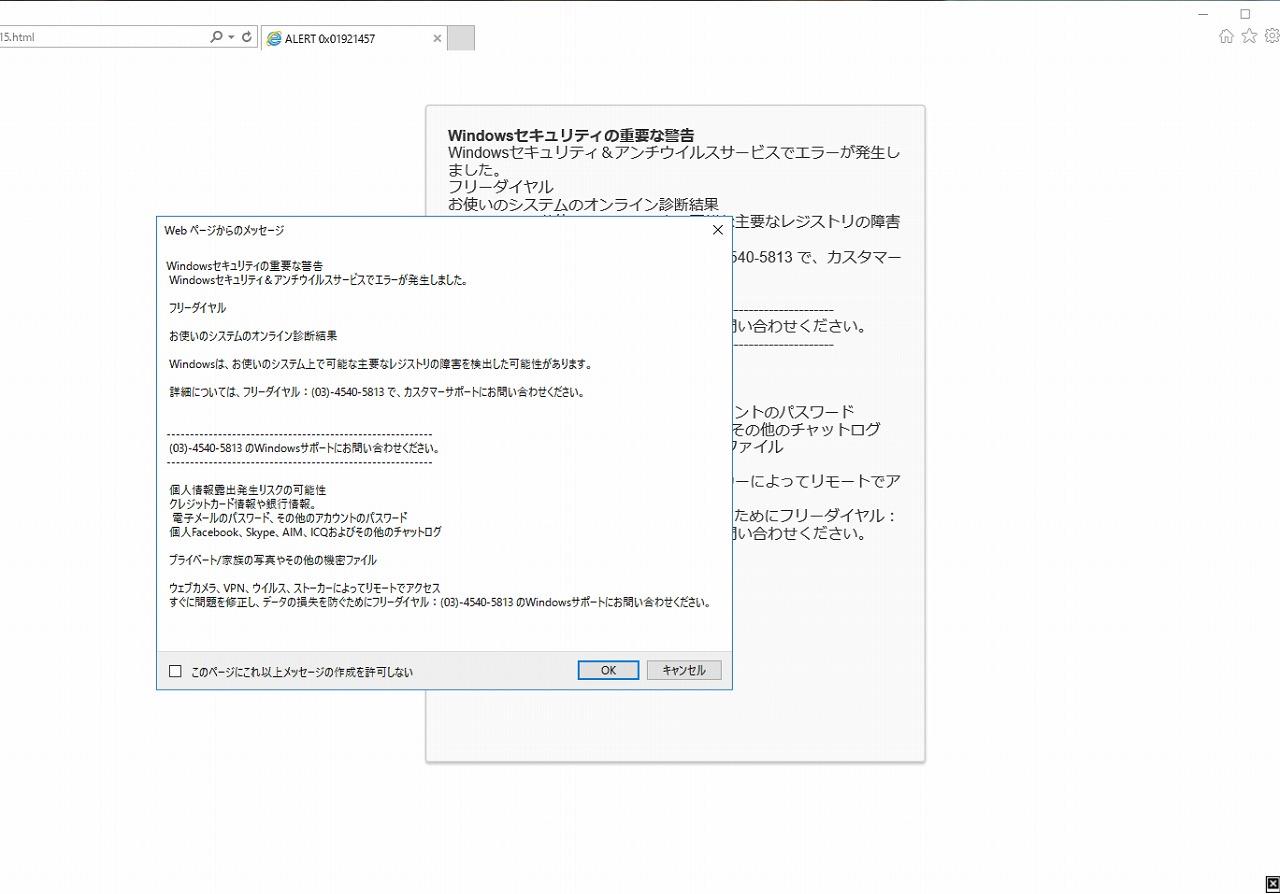Open favorites with the star icon
This screenshot has width=1280, height=894.
pos(1249,36)
